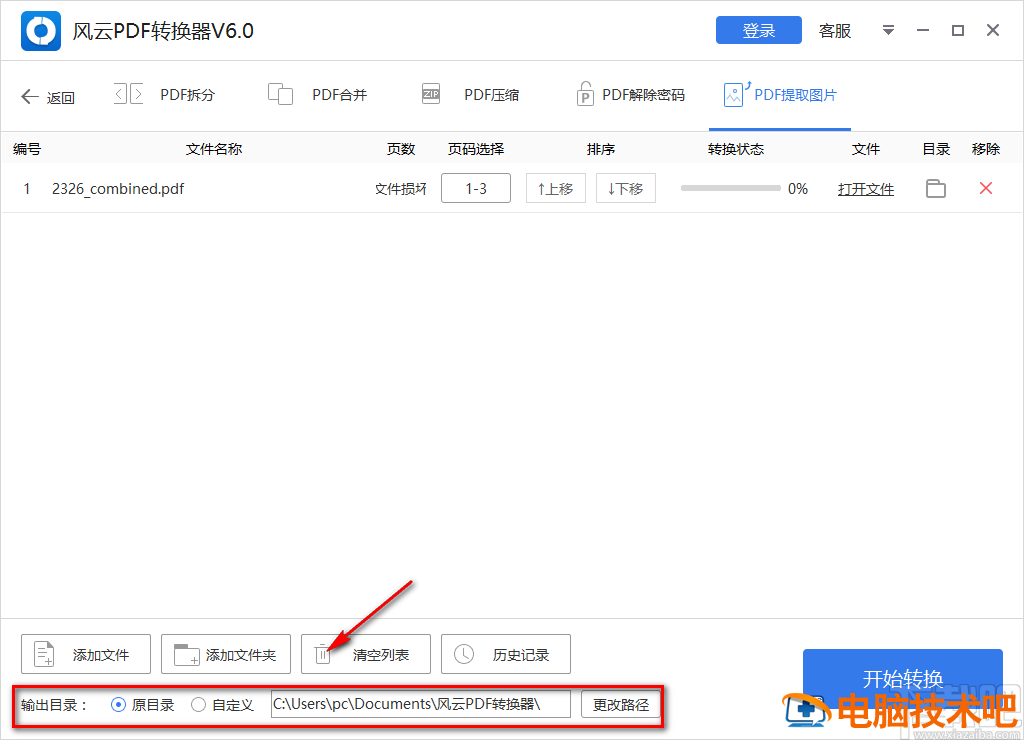
Task: Close the 风云PDF转换器 window
Action: click(993, 30)
